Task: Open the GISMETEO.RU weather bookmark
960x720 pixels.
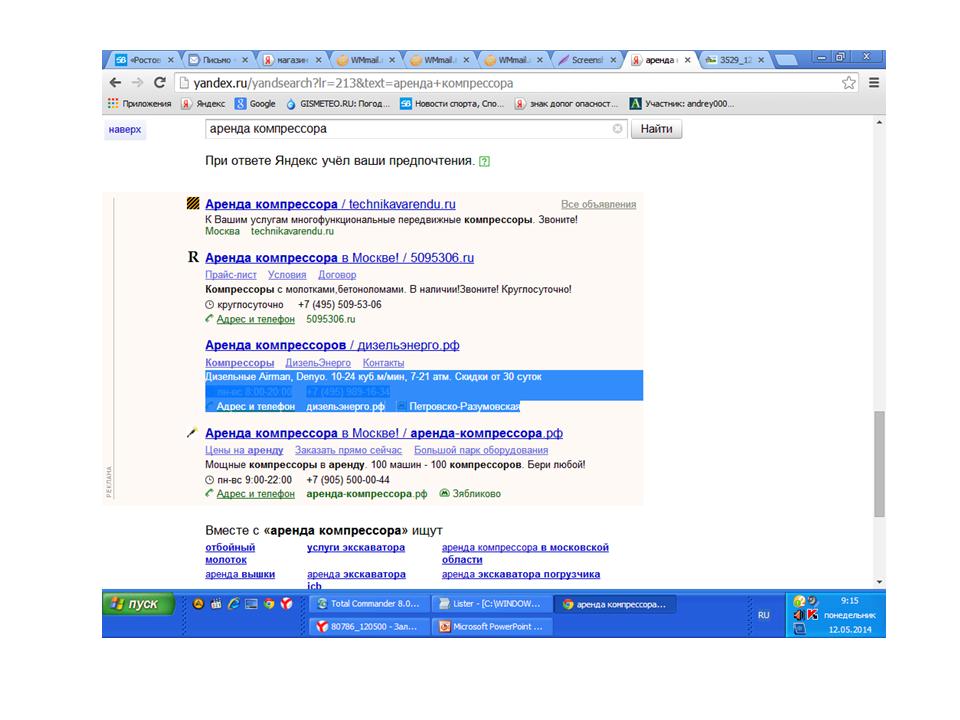Action: click(338, 104)
